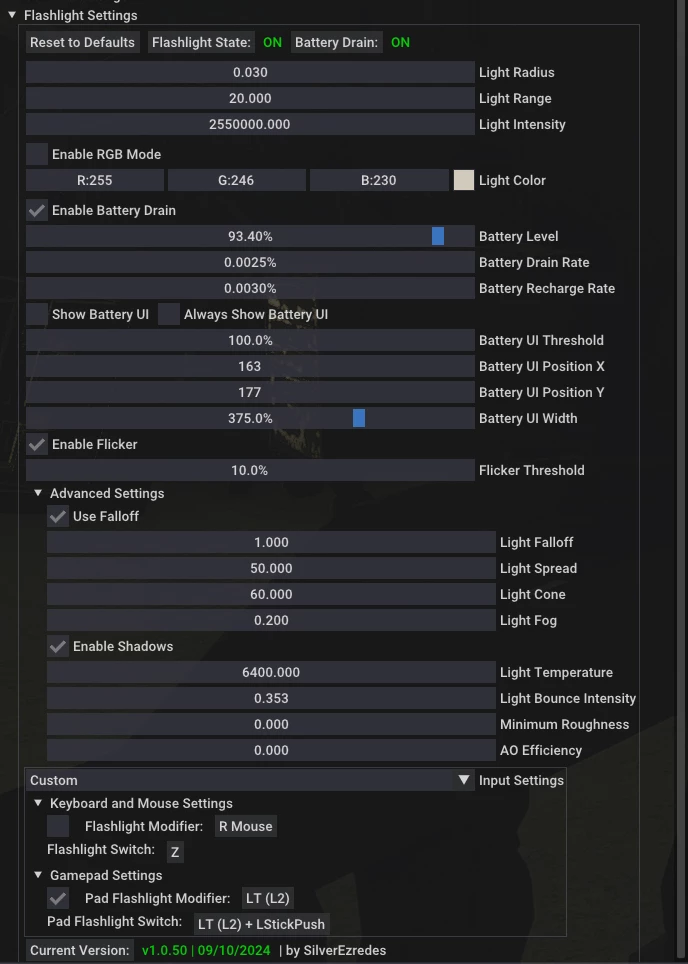
Task: Click the LT (L2) + LStickPush binding
Action: click(262, 924)
